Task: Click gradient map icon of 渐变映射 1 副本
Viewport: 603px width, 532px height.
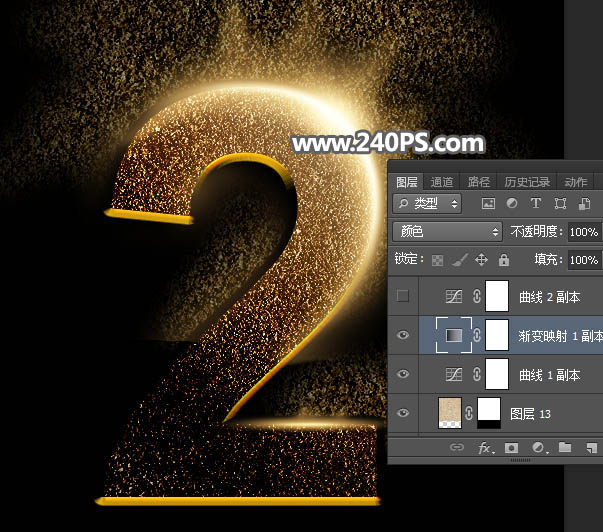Action: (x=454, y=335)
